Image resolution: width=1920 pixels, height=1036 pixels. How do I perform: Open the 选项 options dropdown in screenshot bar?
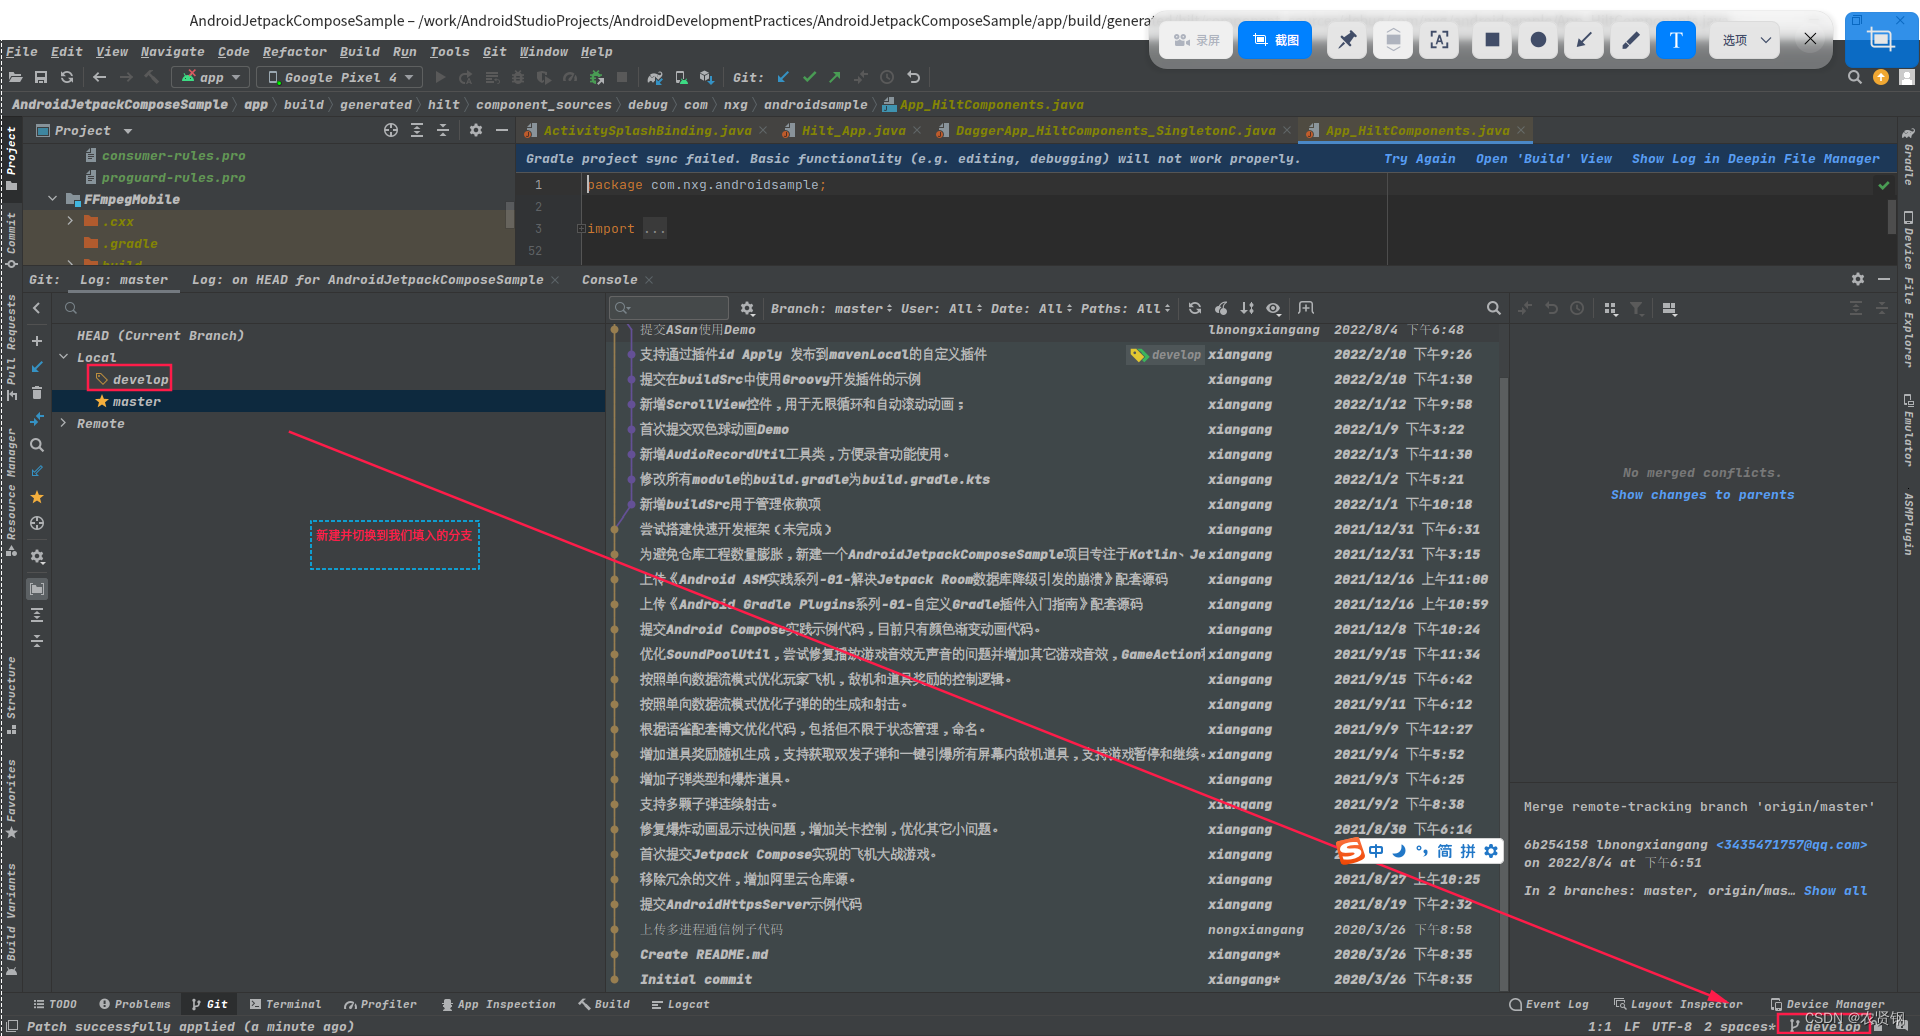[x=1746, y=40]
